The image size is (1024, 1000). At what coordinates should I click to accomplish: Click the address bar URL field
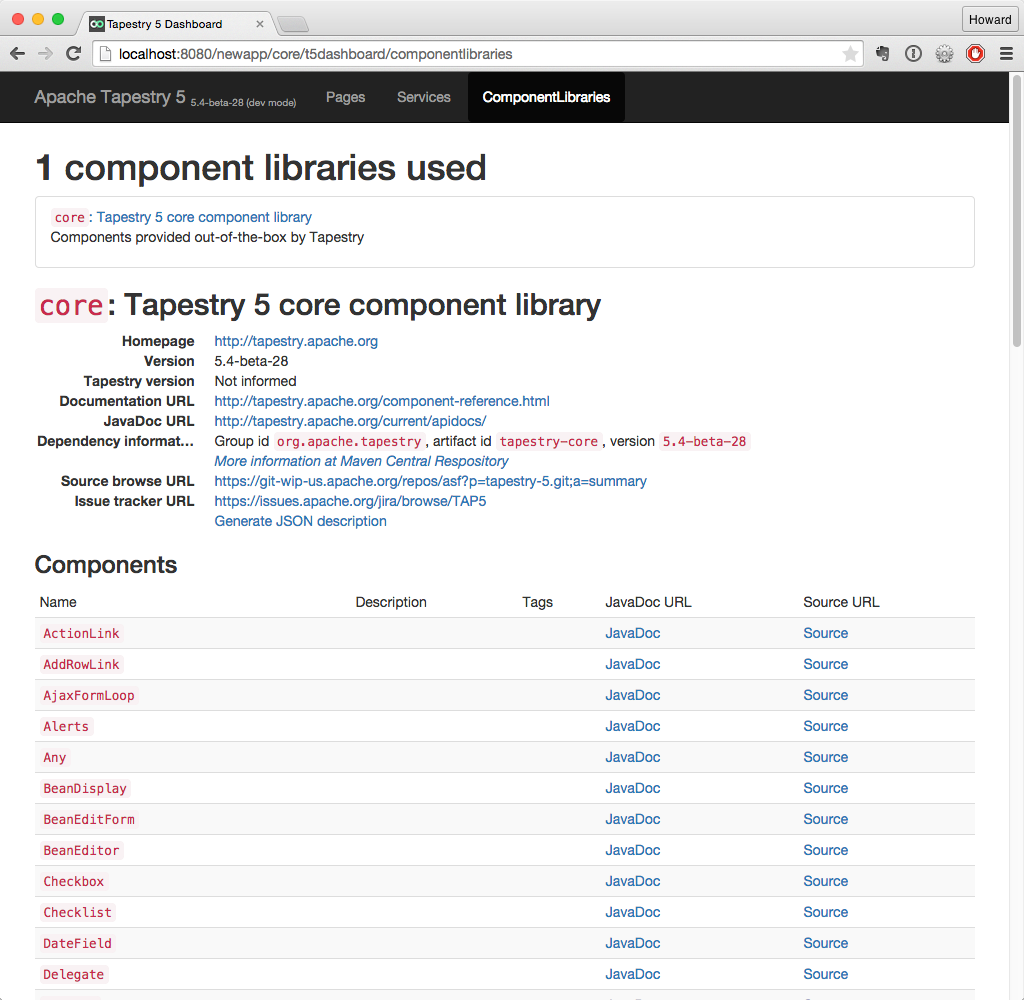[470, 54]
